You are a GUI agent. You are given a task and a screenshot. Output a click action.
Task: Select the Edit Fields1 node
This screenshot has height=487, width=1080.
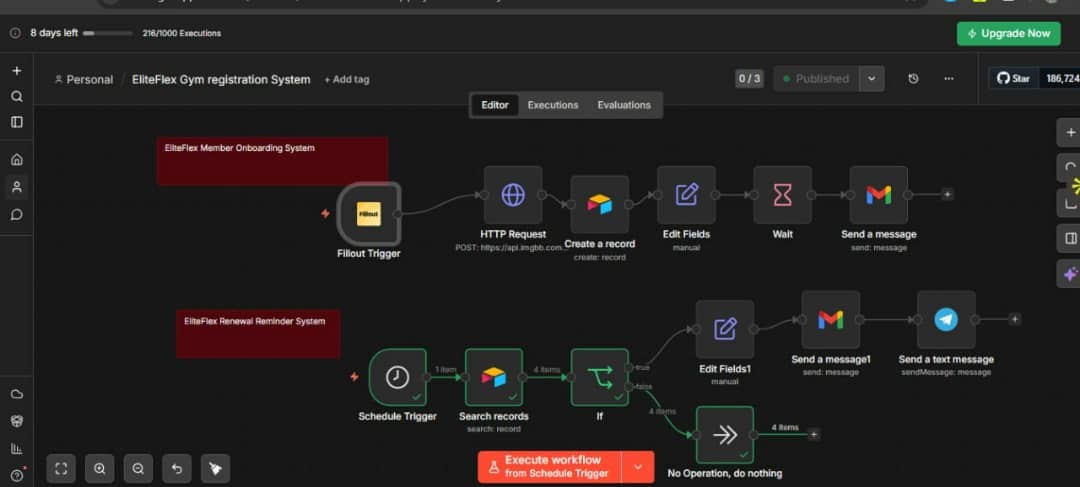725,329
